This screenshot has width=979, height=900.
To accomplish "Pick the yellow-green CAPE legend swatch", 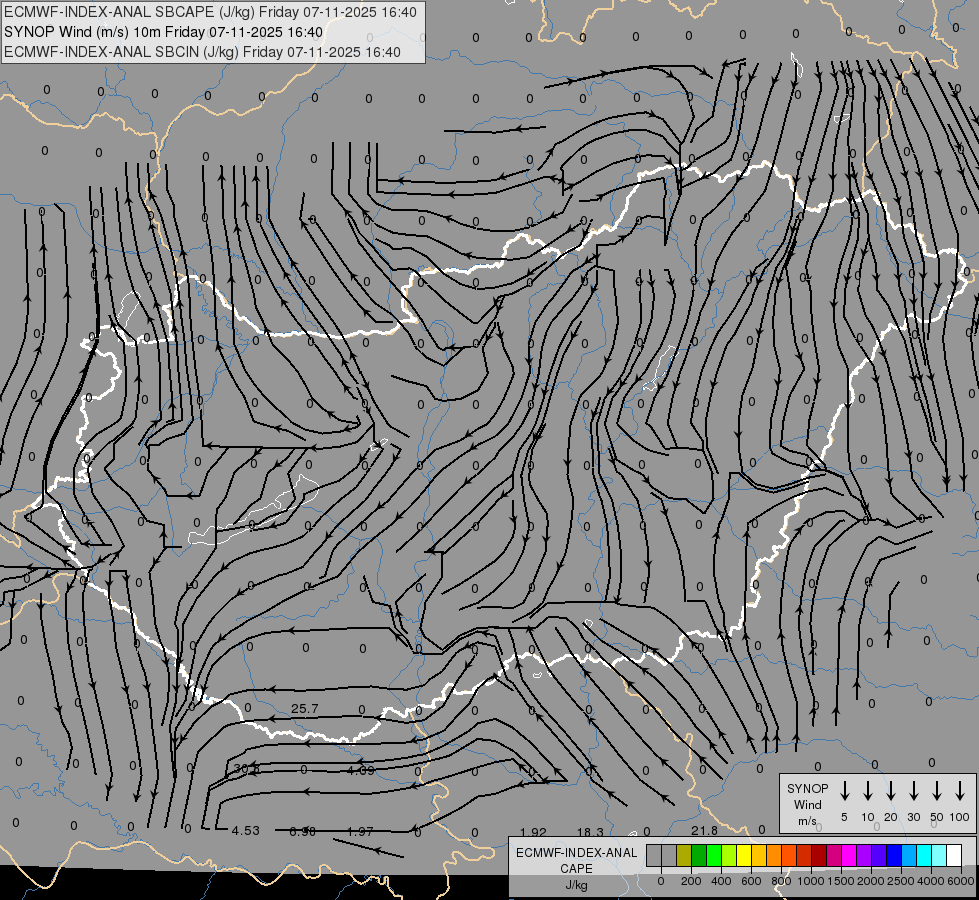I will pyautogui.click(x=729, y=855).
